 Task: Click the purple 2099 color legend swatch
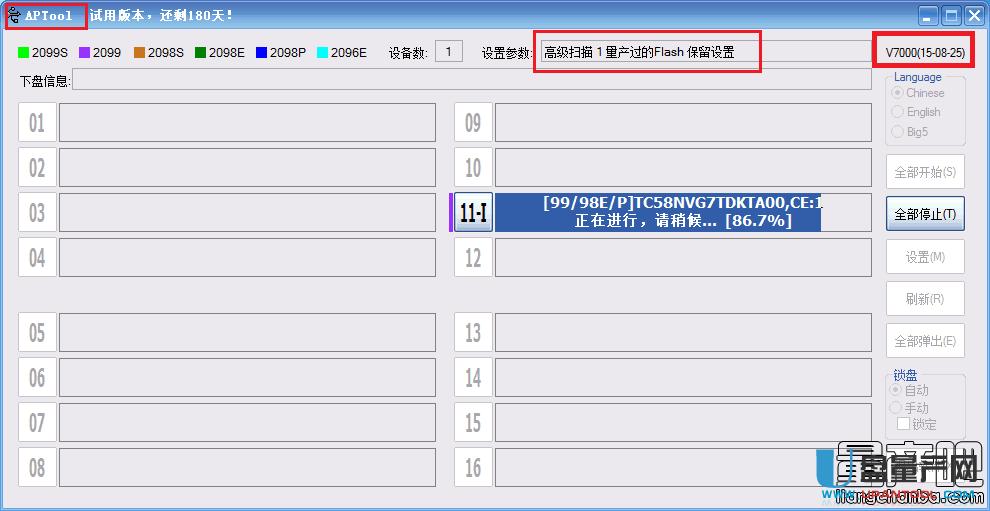[85, 53]
